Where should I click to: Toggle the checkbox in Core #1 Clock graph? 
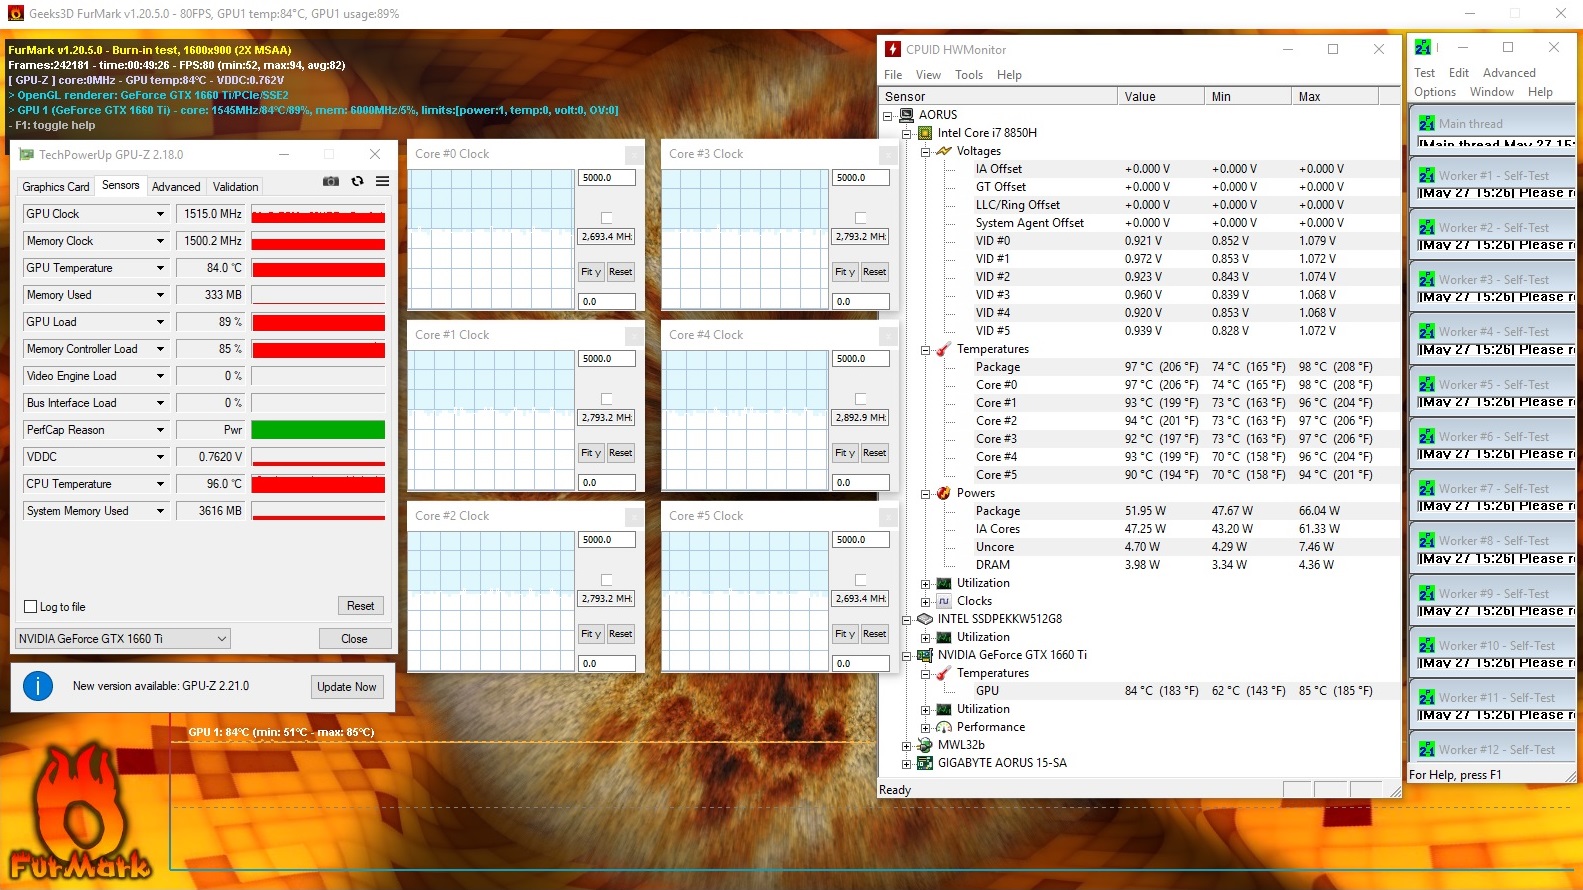[x=607, y=398]
